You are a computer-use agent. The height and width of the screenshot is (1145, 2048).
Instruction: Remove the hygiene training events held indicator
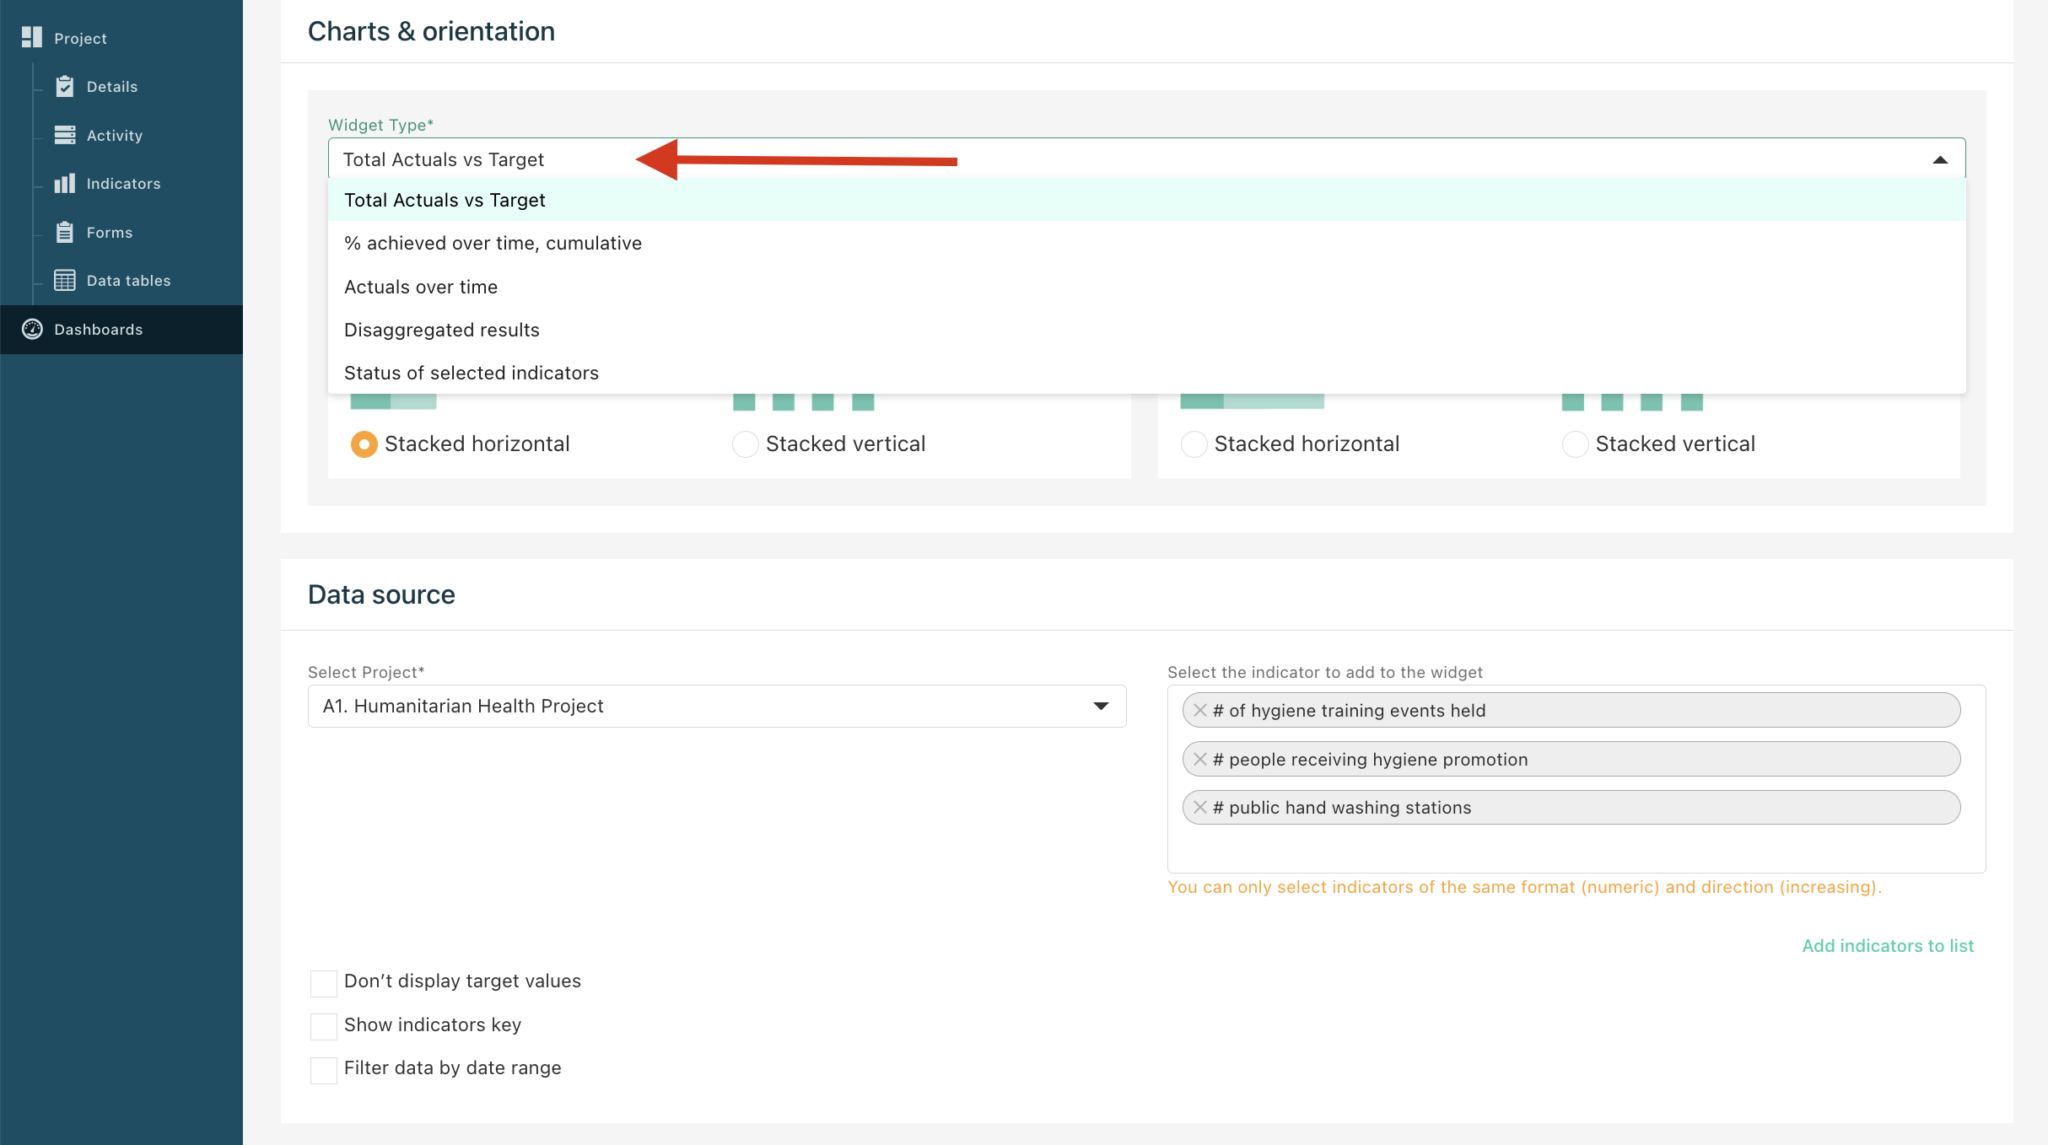(x=1200, y=710)
